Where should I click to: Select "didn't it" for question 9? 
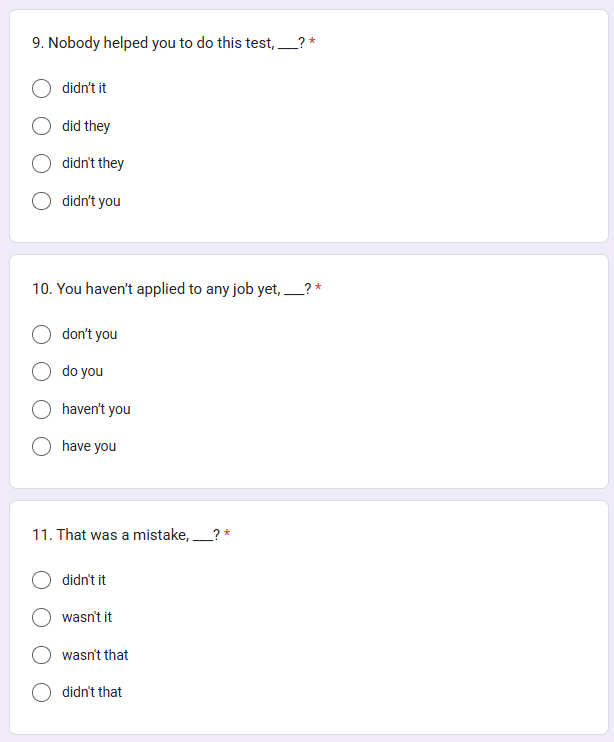click(x=42, y=88)
